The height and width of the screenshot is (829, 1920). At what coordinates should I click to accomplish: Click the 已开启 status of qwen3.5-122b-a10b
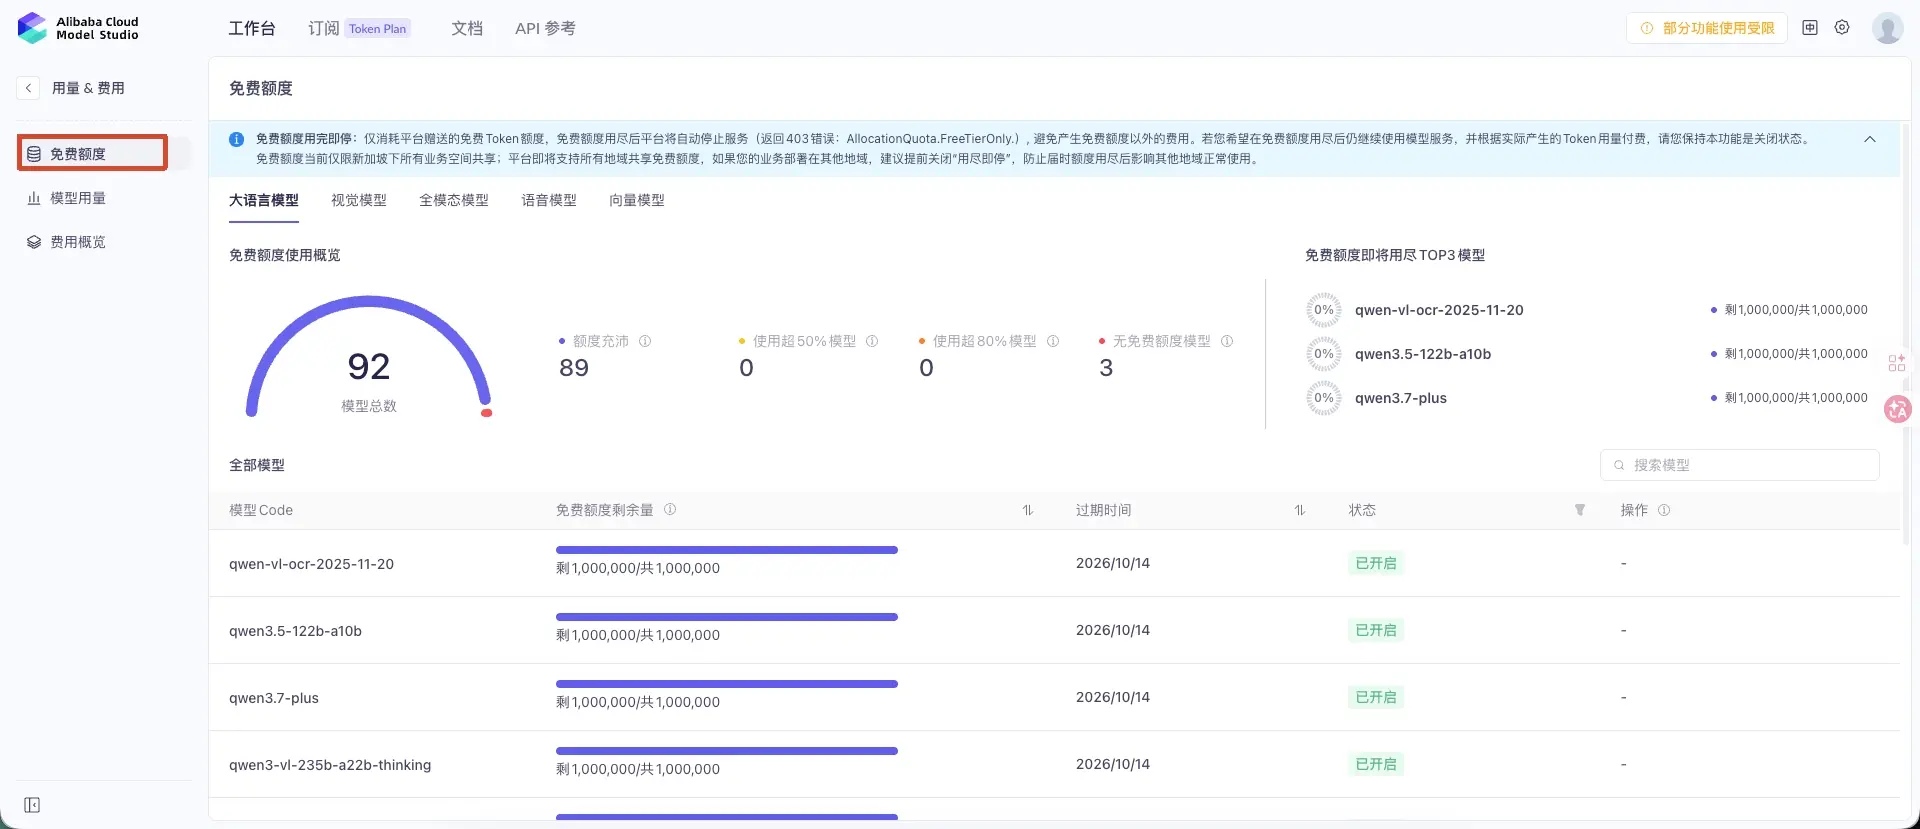click(x=1376, y=630)
